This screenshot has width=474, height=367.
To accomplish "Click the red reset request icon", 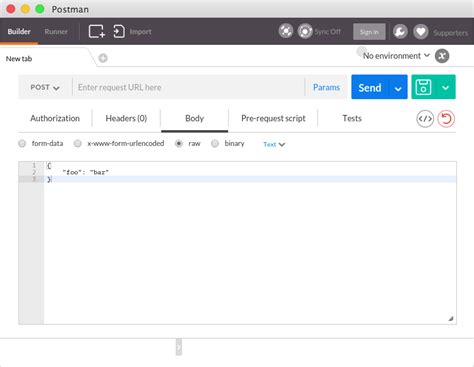I will (x=446, y=119).
